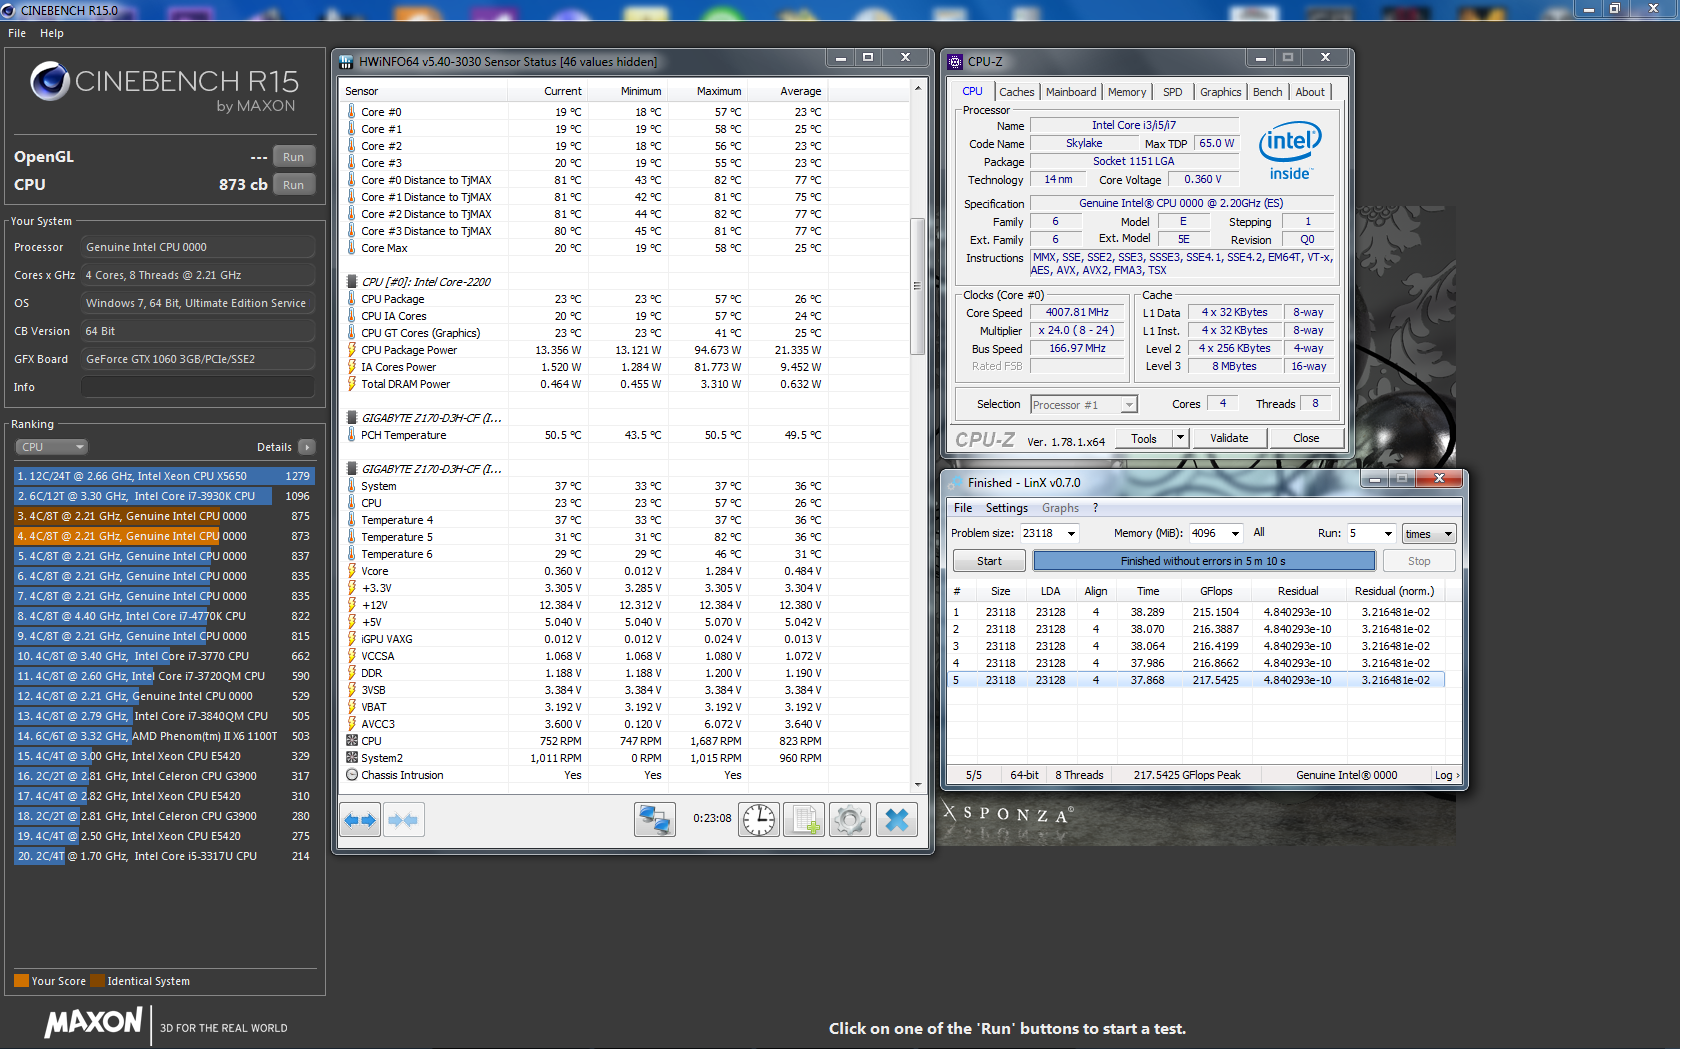Reset the timer using HWiNFO clock icon
Screen dimensions: 1682x1049
point(759,820)
